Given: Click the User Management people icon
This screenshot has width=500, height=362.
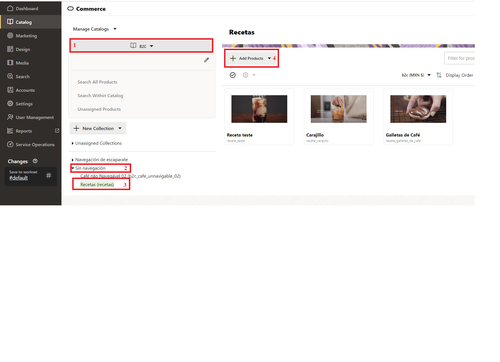Looking at the screenshot, I should (10, 117).
